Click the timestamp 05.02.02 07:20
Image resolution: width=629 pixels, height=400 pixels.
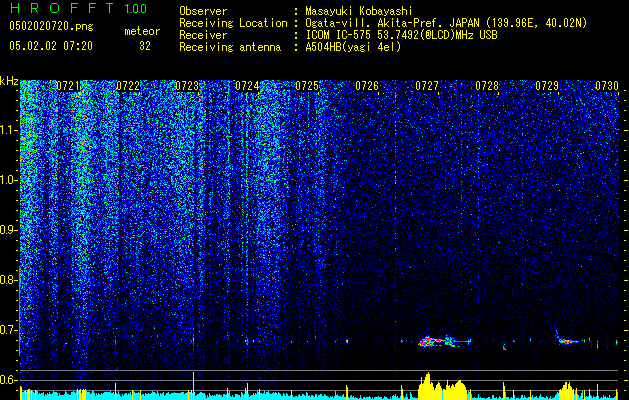point(51,46)
